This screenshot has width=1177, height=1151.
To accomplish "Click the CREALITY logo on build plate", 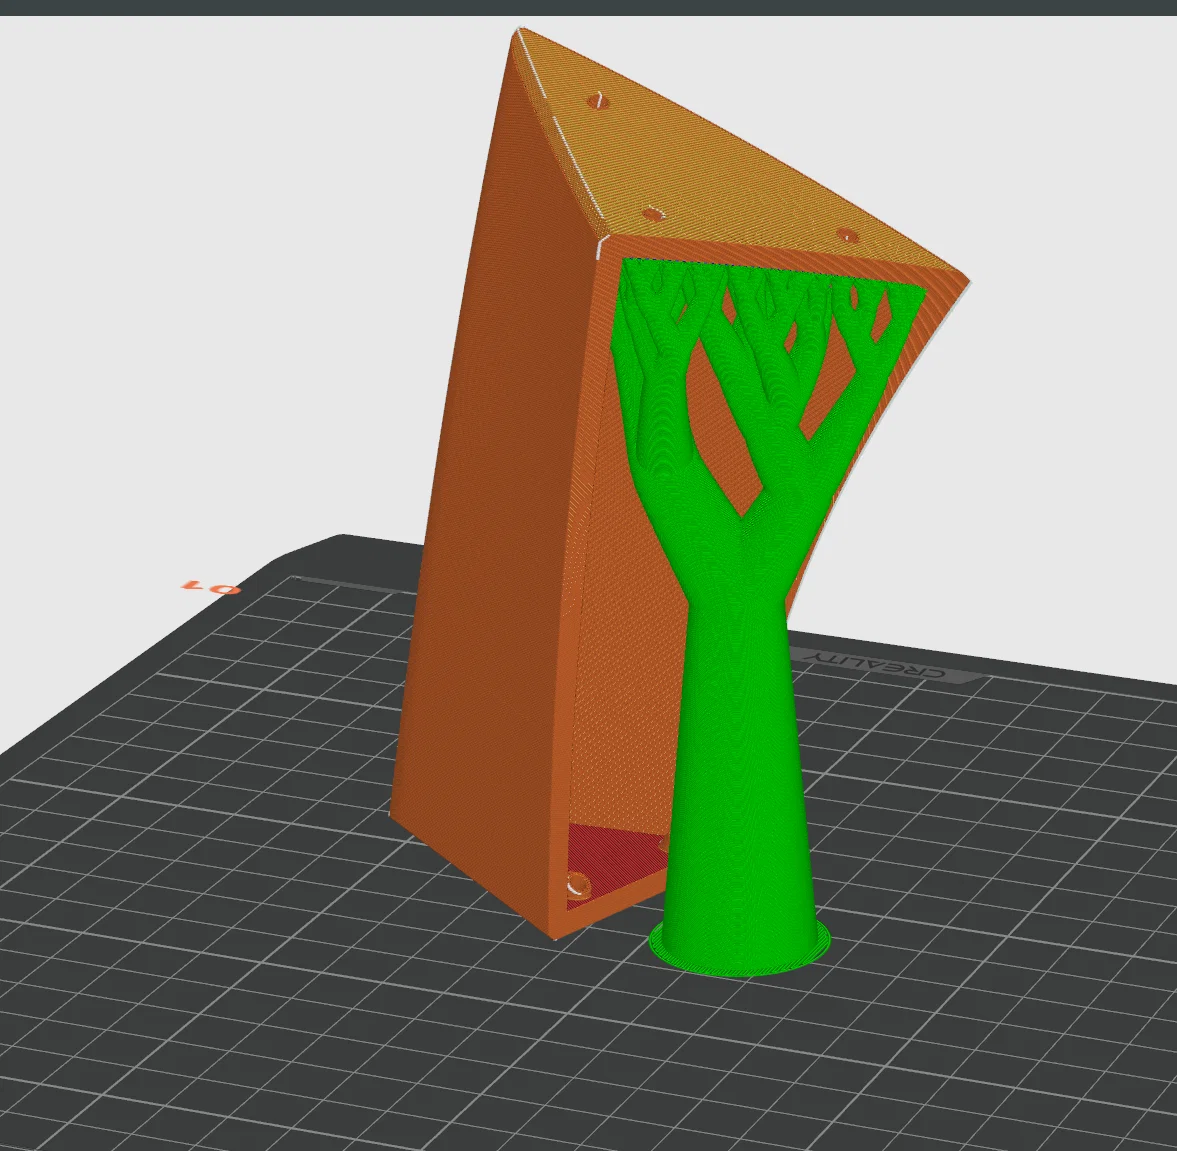I will tap(874, 665).
